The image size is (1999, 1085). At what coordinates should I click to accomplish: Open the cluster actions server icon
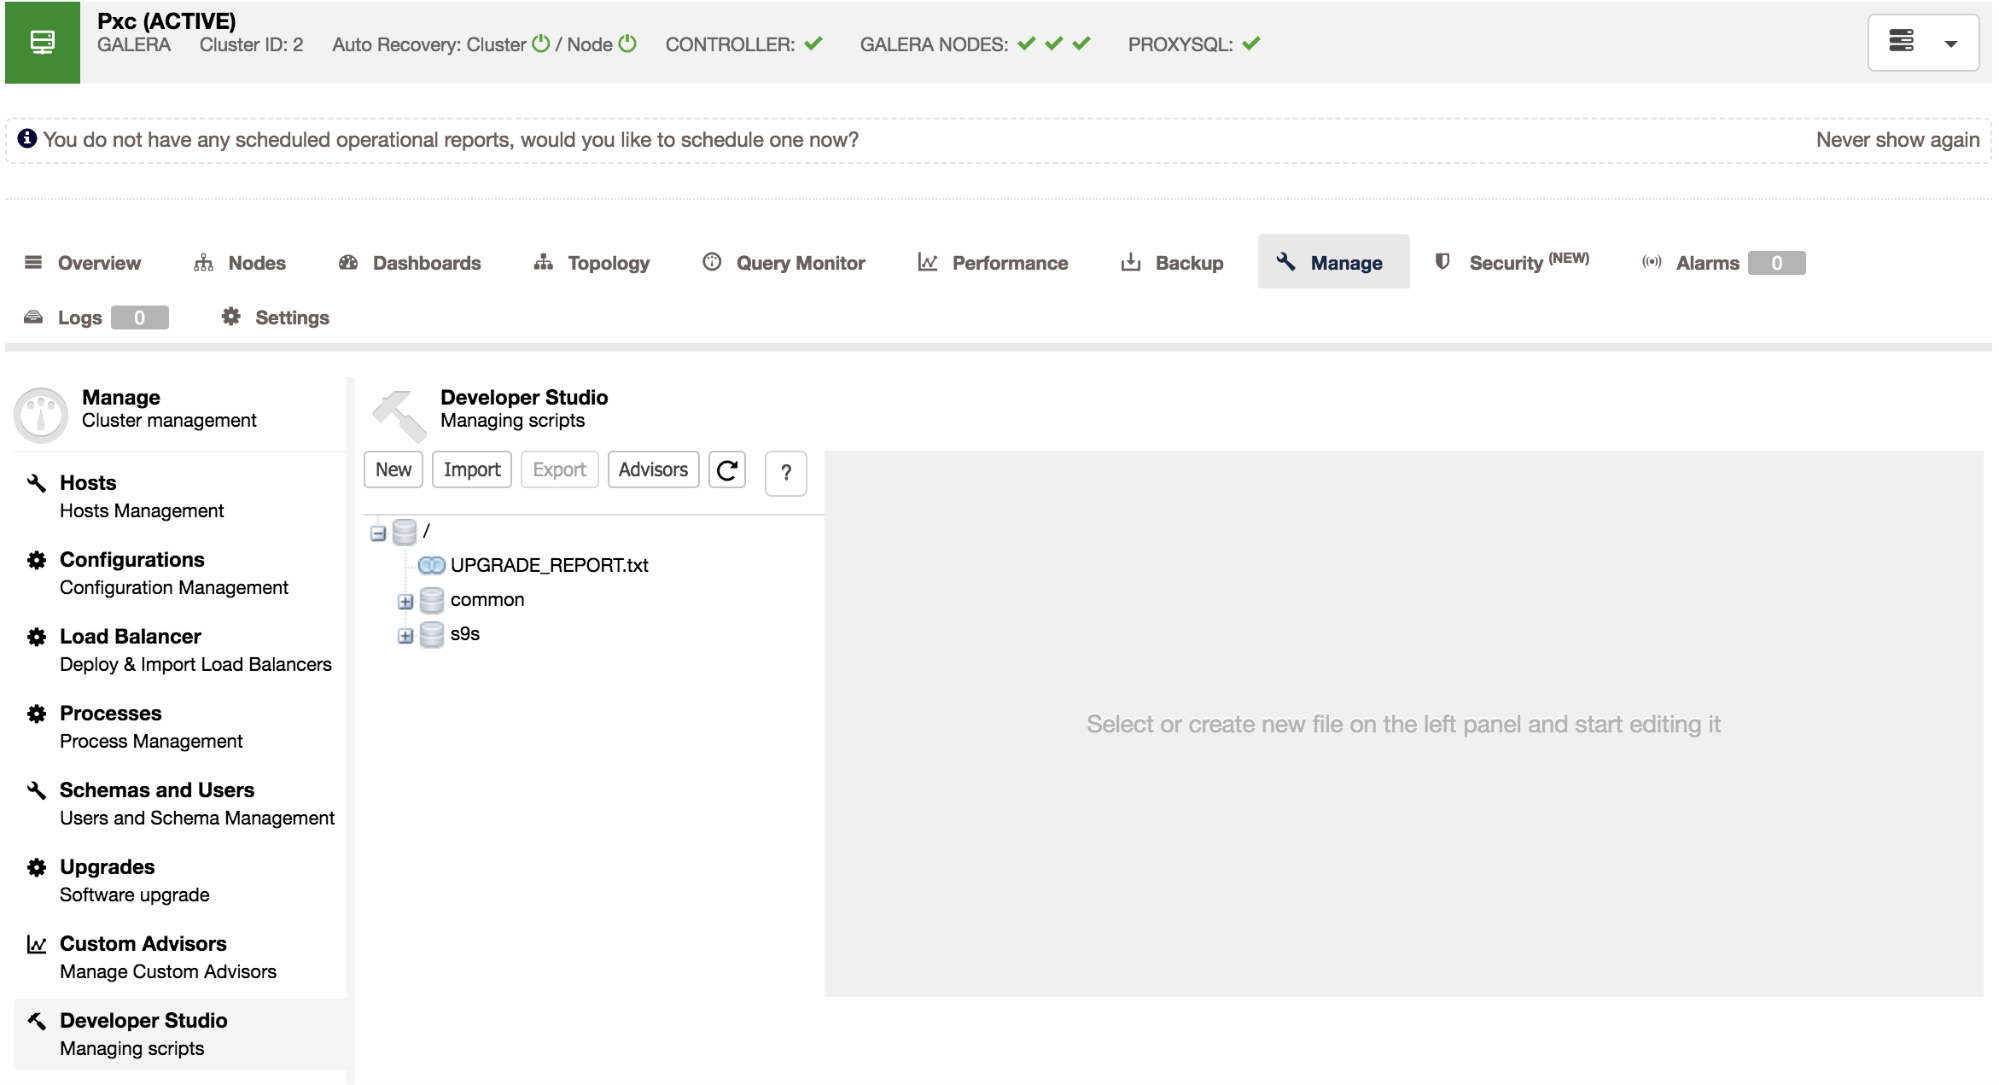pos(1901,42)
